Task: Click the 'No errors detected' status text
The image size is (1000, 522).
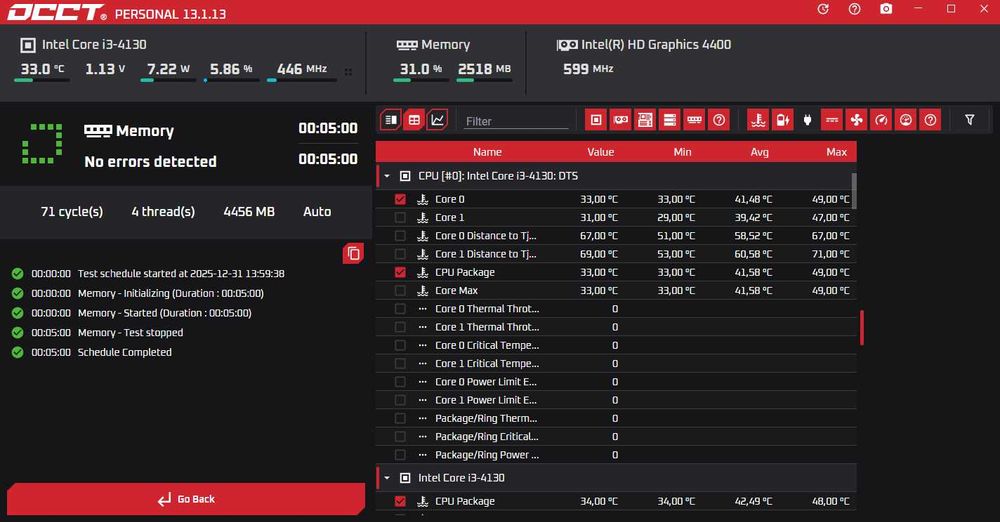Action: pos(151,161)
